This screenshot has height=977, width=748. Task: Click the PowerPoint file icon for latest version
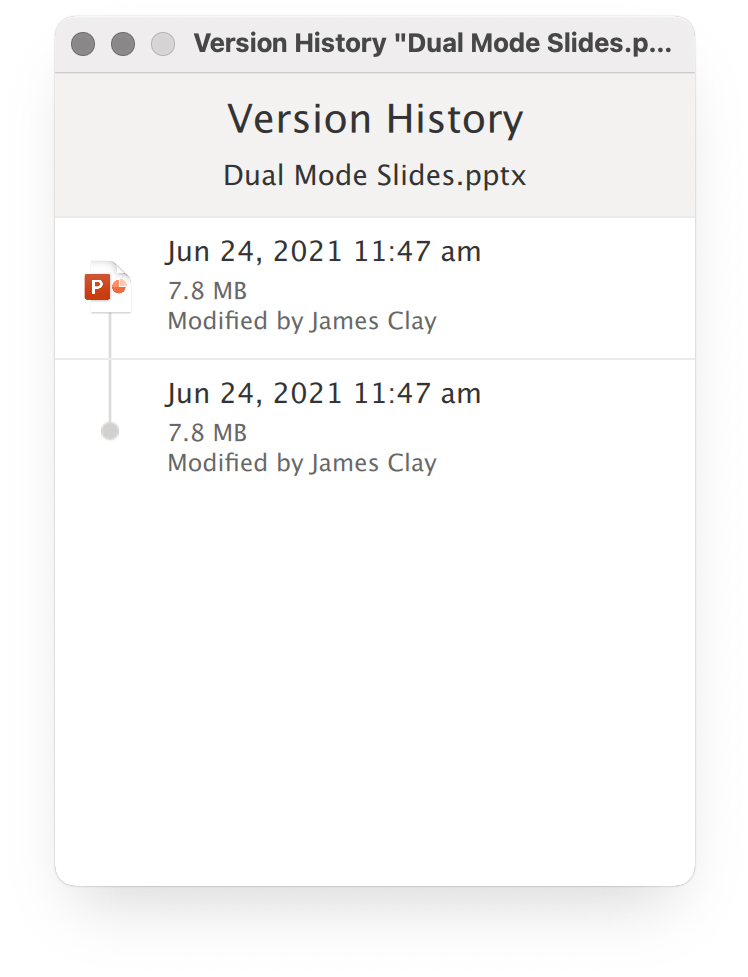click(108, 287)
